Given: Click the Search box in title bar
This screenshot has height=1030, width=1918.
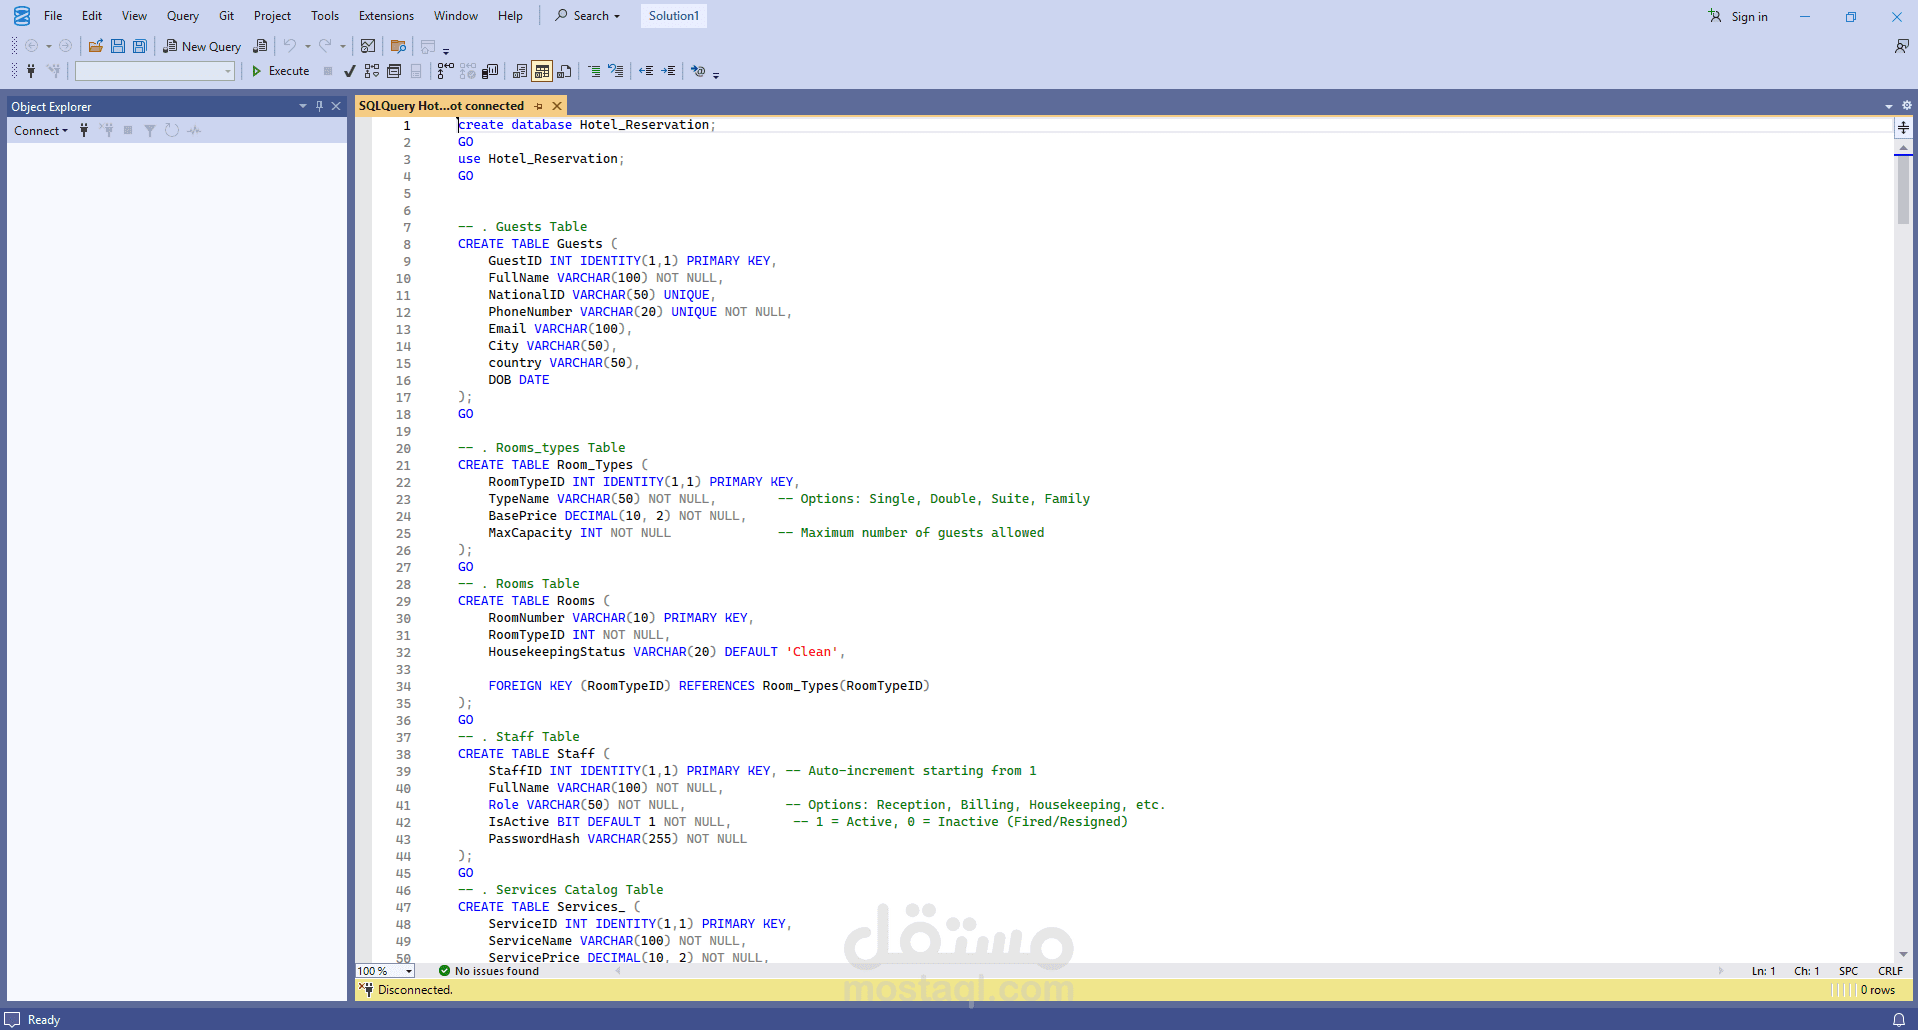Looking at the screenshot, I should click(588, 16).
